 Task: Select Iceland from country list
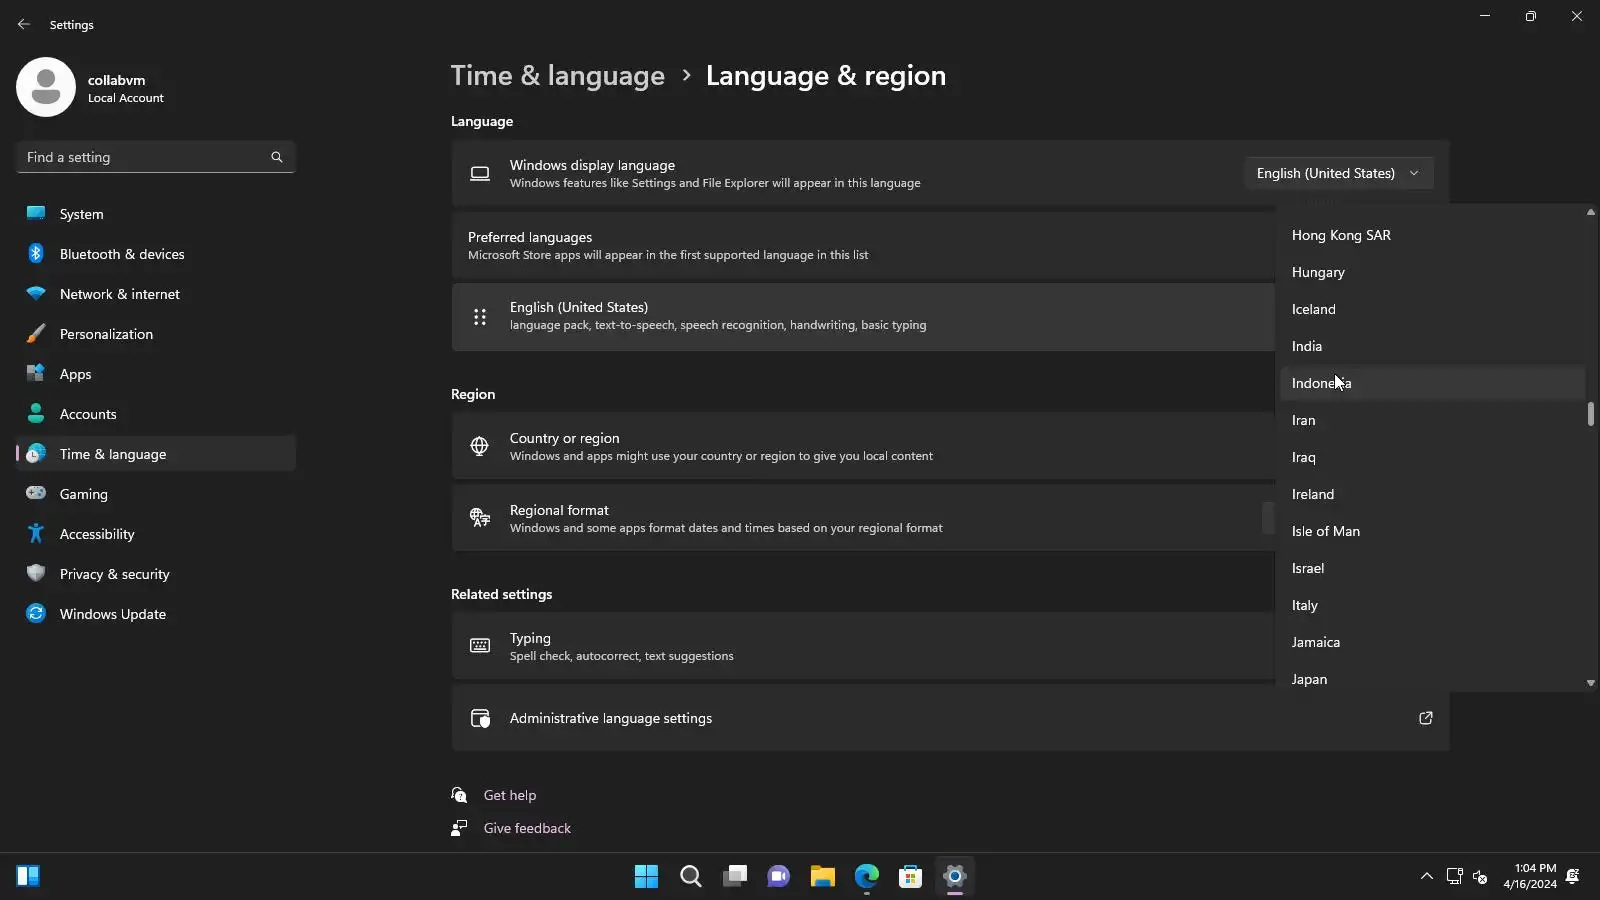(x=1432, y=309)
